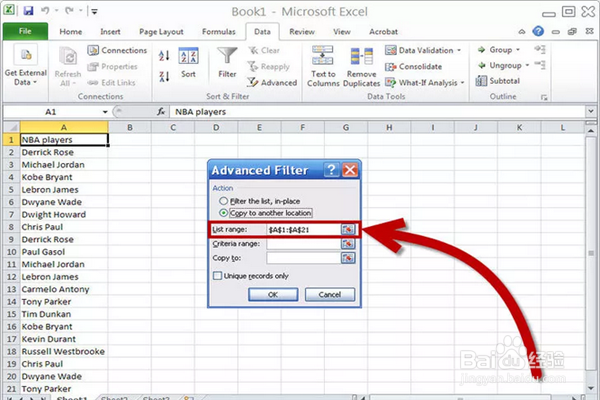Click Reapply filter
This screenshot has width=600, height=400.
click(x=269, y=66)
